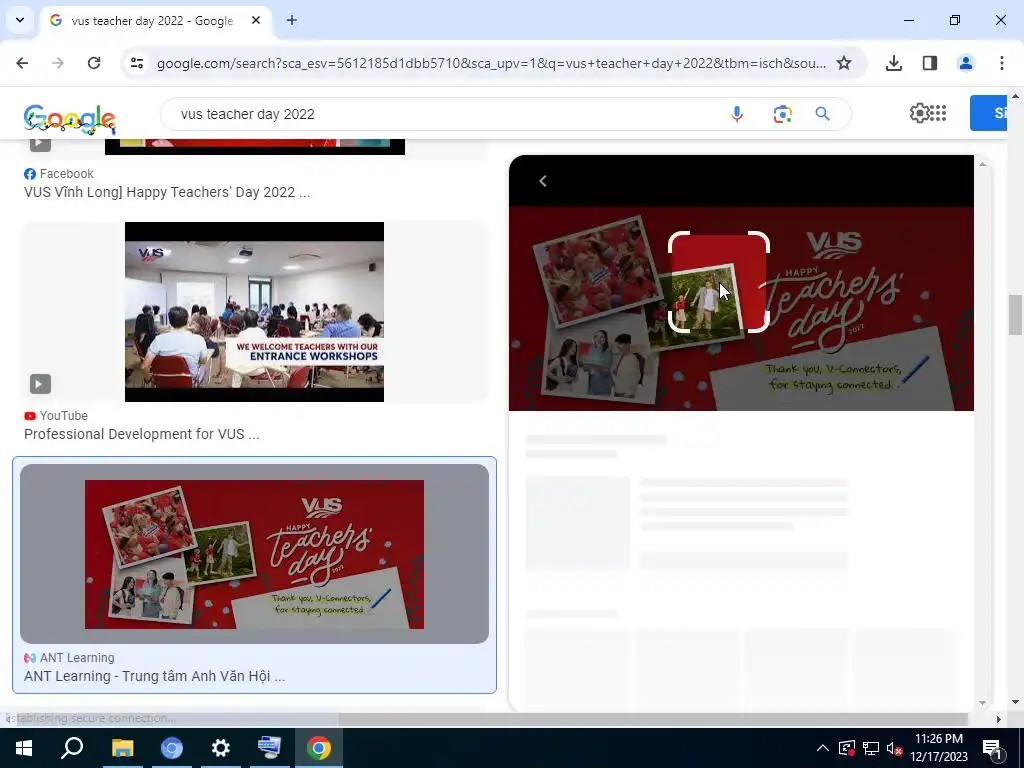Select the URL in the address bar
The height and width of the screenshot is (768, 1024).
click(491, 63)
